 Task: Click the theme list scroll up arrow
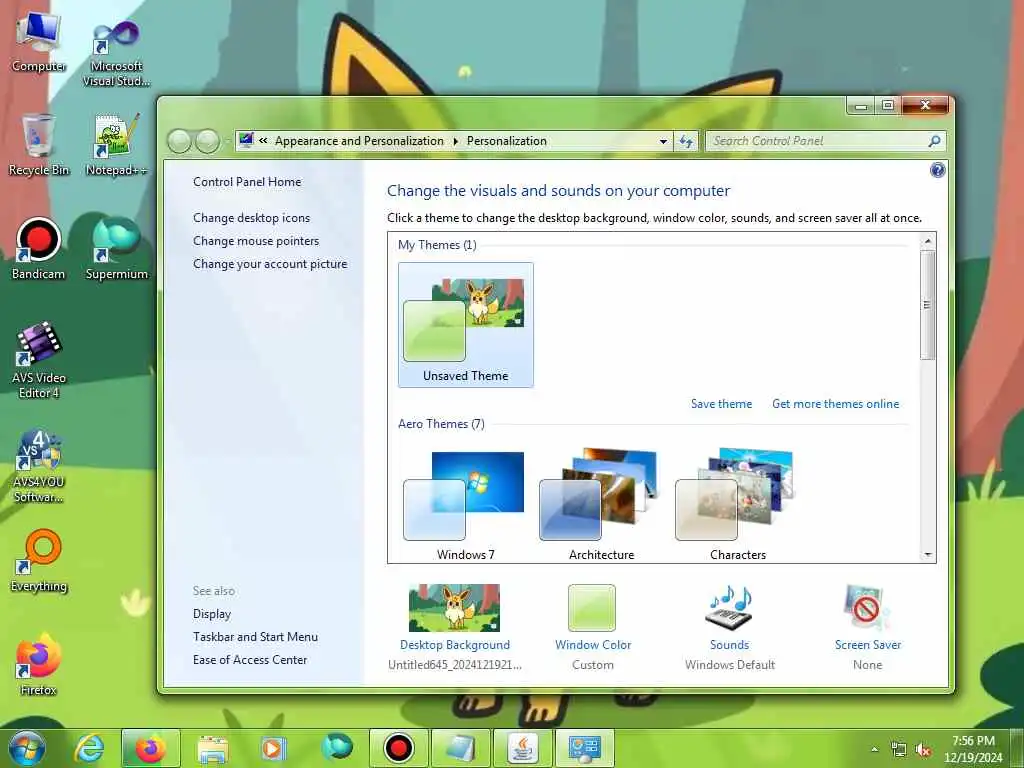[x=927, y=242]
